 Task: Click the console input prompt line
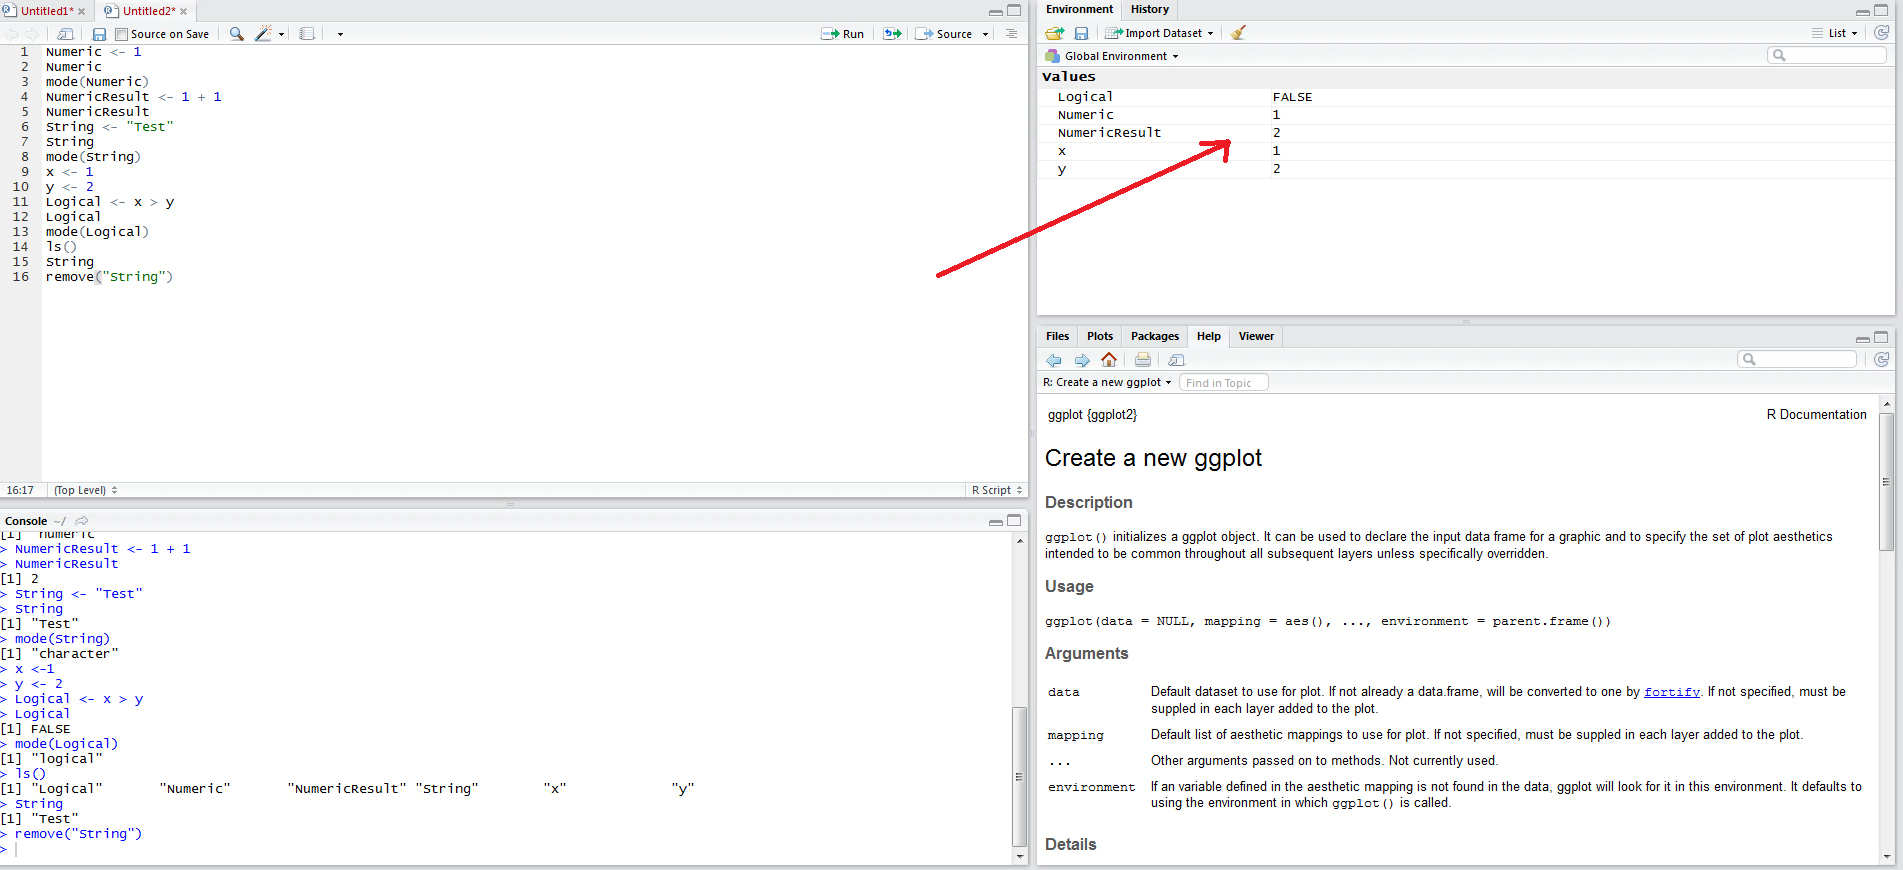(x=505, y=849)
